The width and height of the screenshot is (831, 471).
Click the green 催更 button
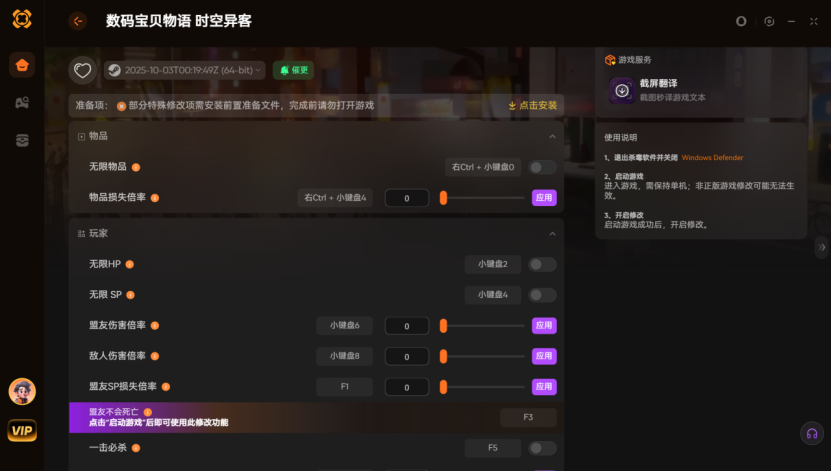[293, 70]
